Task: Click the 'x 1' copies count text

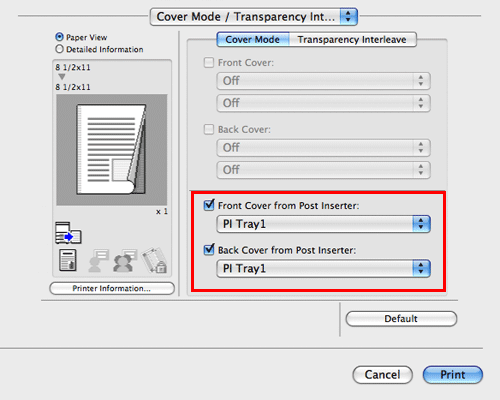Action: [x=162, y=212]
